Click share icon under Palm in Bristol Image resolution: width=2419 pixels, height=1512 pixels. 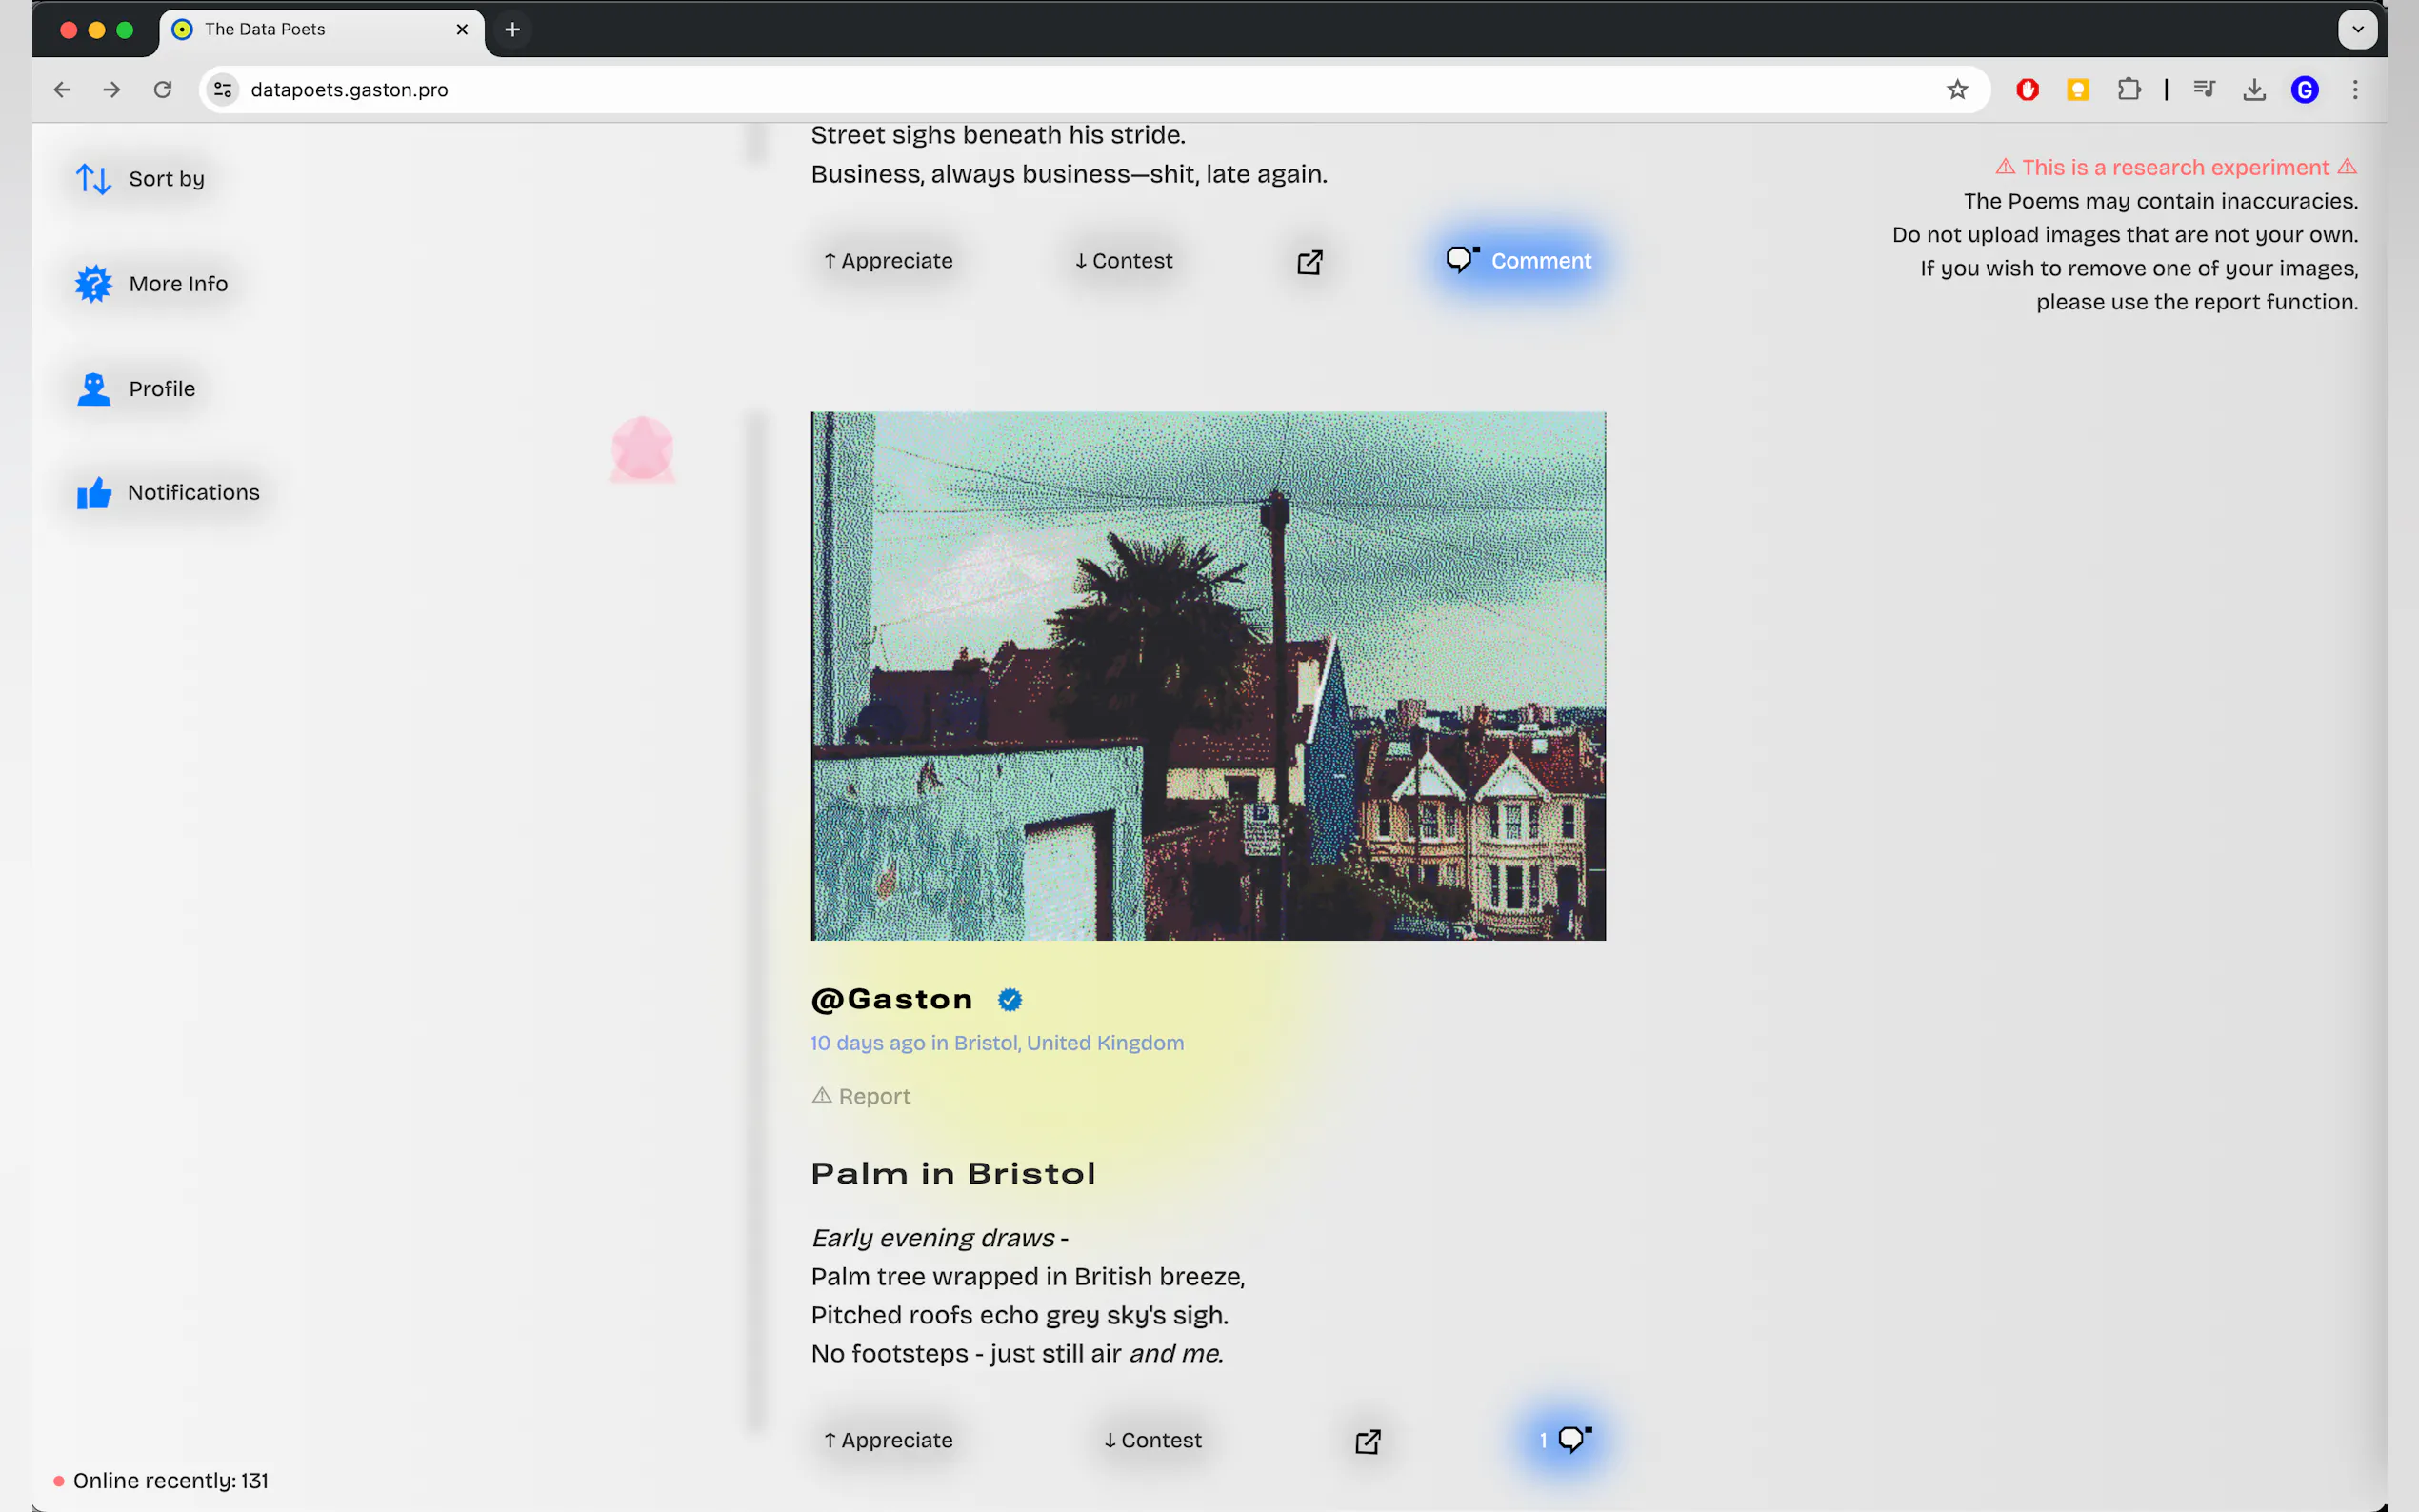1367,1441
